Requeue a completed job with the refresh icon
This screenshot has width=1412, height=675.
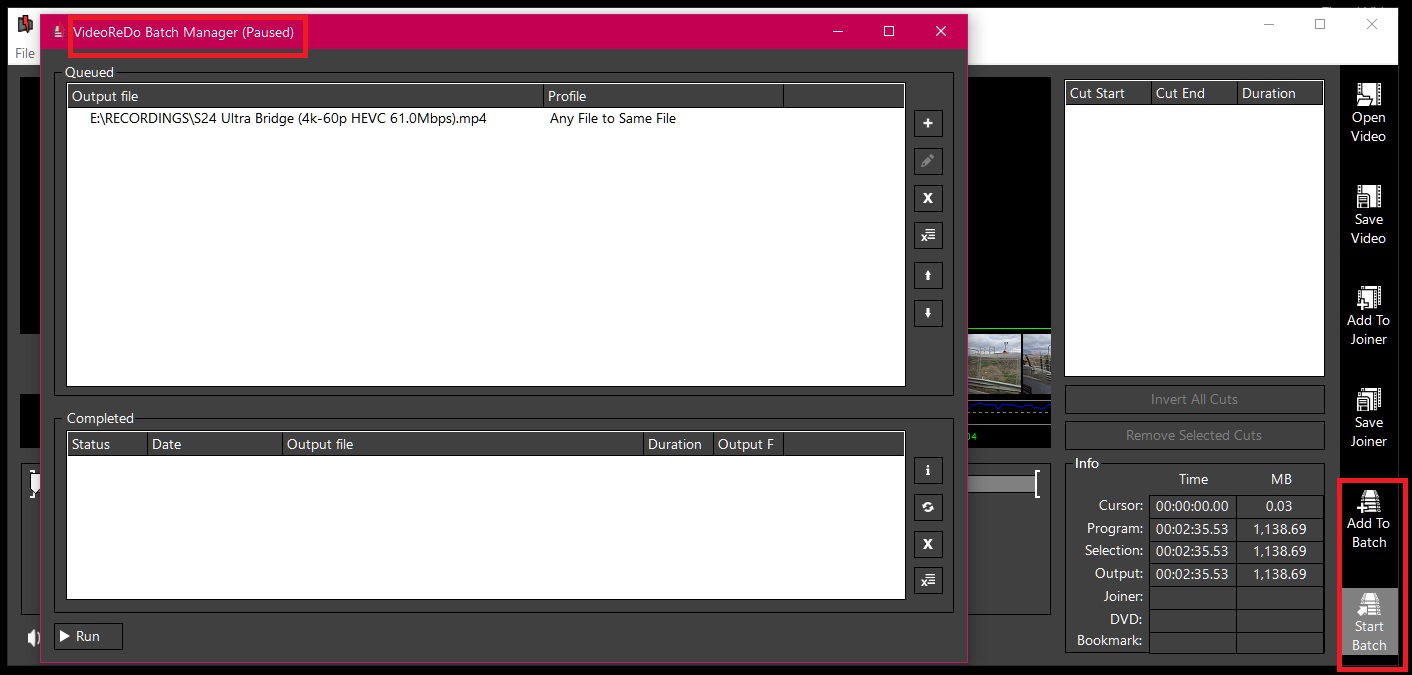[x=928, y=507]
